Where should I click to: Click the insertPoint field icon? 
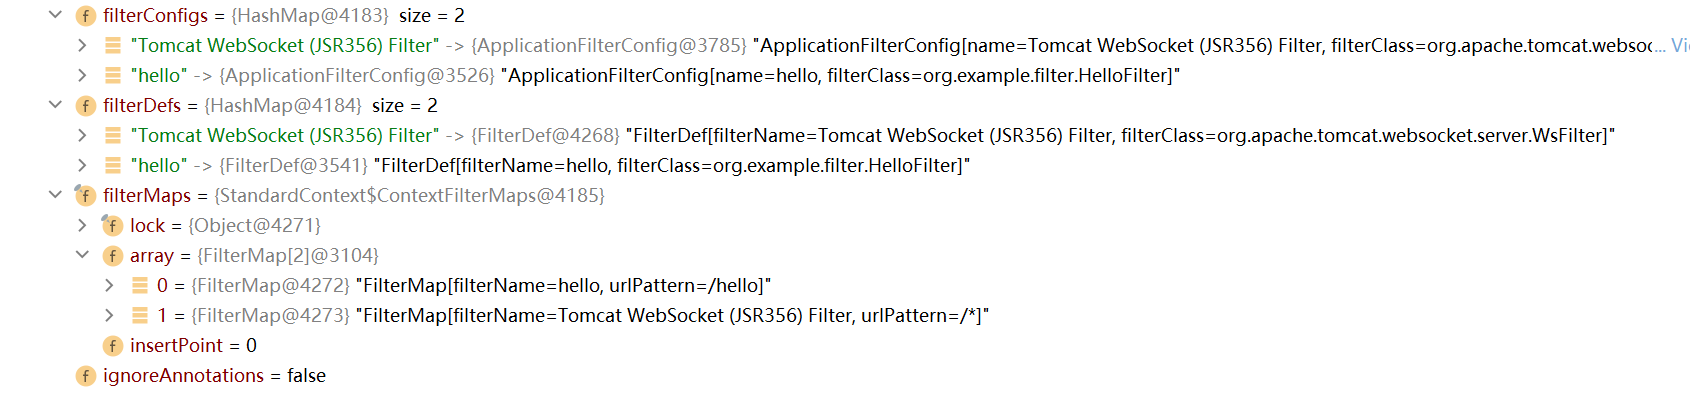[113, 346]
